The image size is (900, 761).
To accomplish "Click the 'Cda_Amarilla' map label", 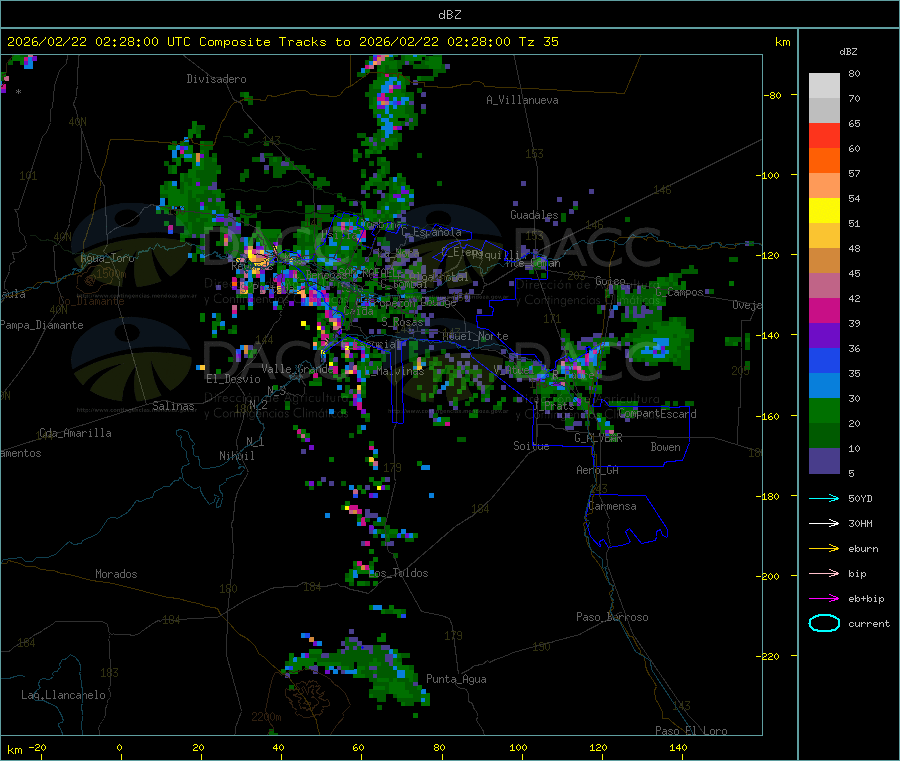I will tap(75, 433).
